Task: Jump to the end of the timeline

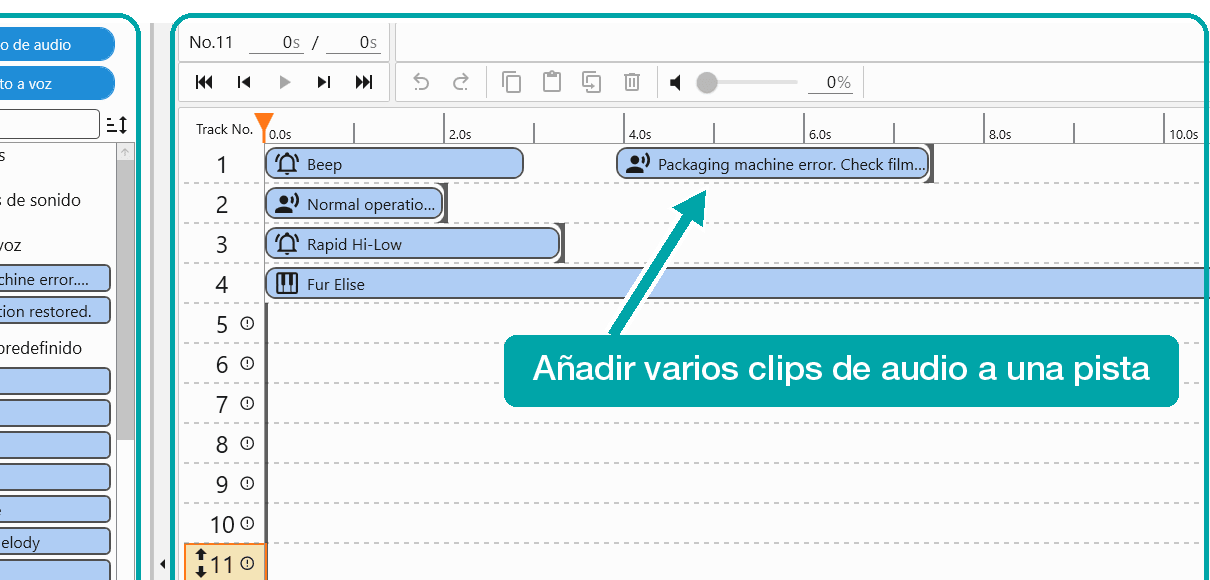Action: (364, 82)
